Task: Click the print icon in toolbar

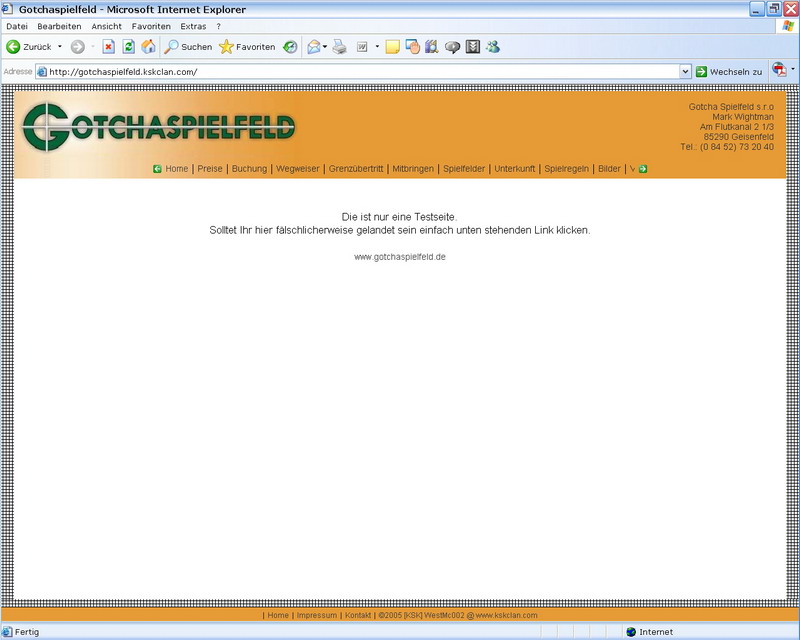Action: tap(340, 47)
